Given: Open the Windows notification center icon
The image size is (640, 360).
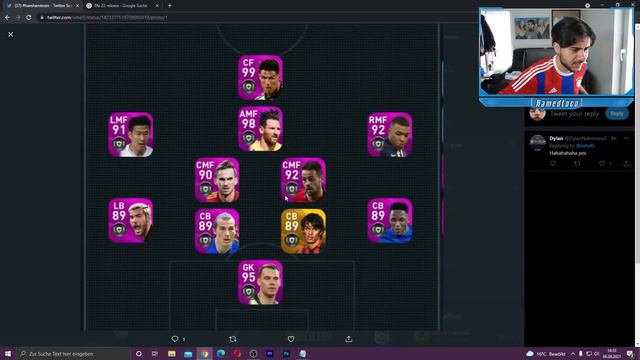Looking at the screenshot, I should (631, 353).
